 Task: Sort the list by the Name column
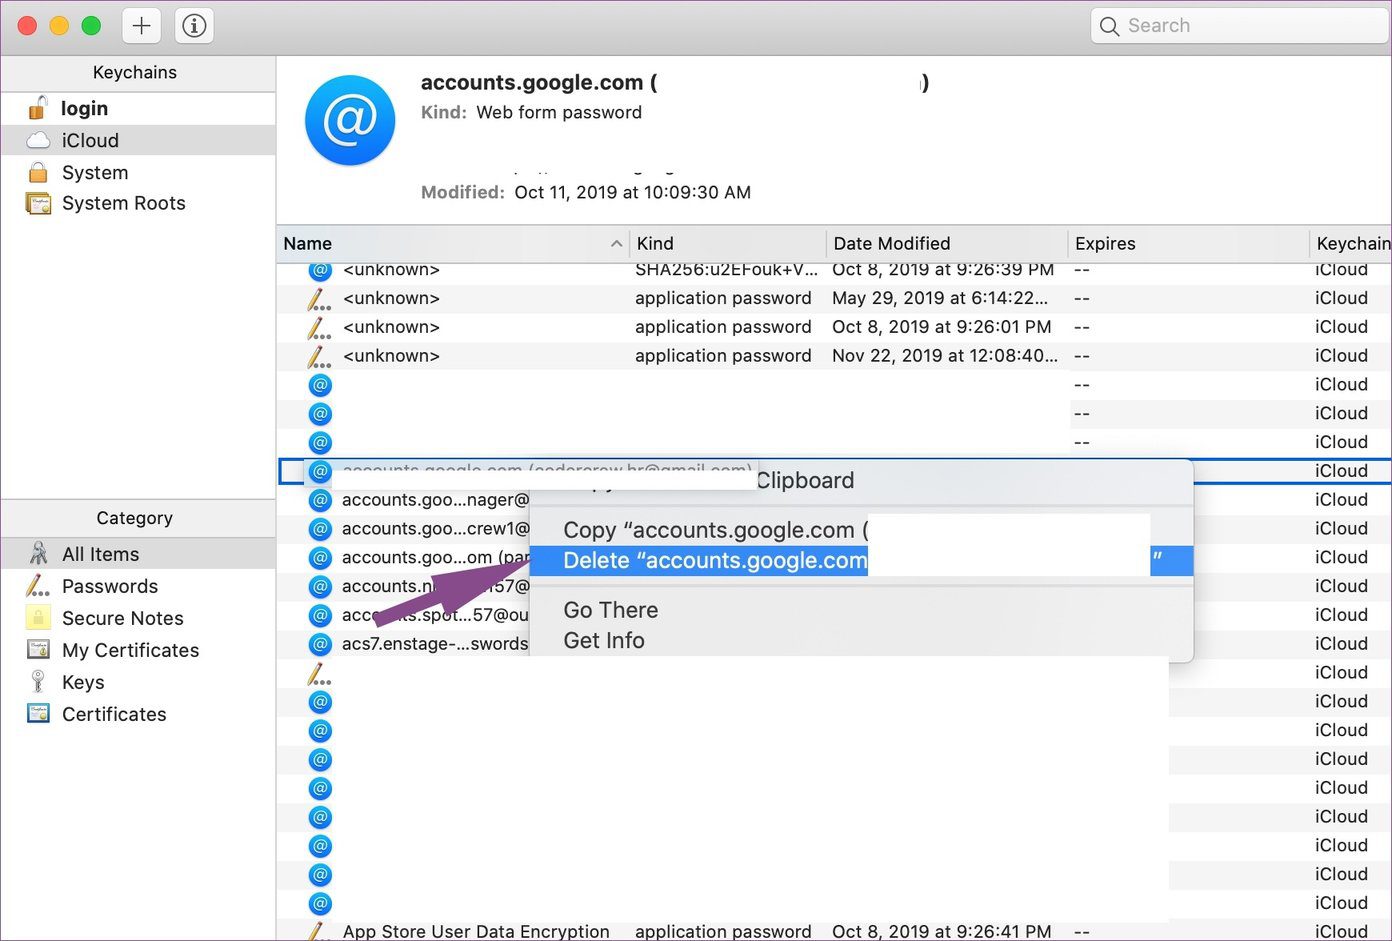453,243
